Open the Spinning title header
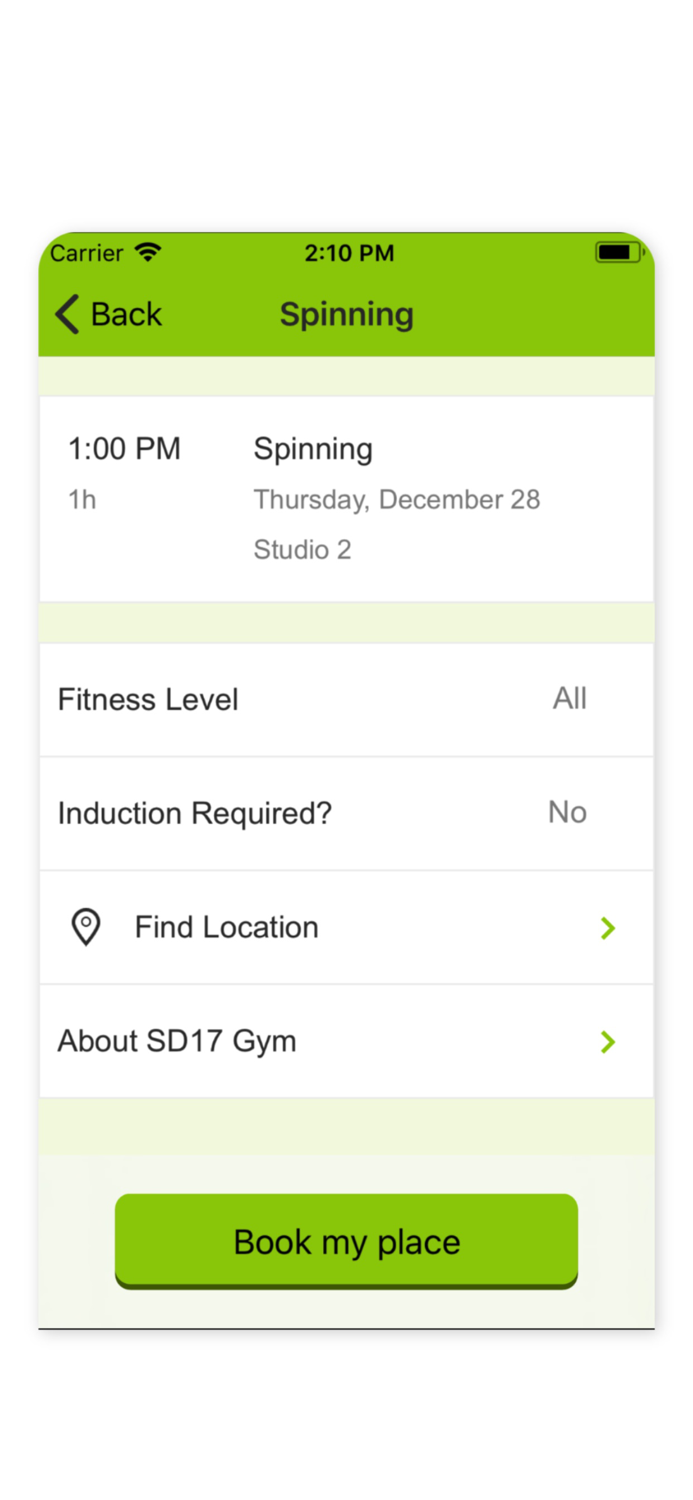The image size is (693, 1500). click(346, 314)
